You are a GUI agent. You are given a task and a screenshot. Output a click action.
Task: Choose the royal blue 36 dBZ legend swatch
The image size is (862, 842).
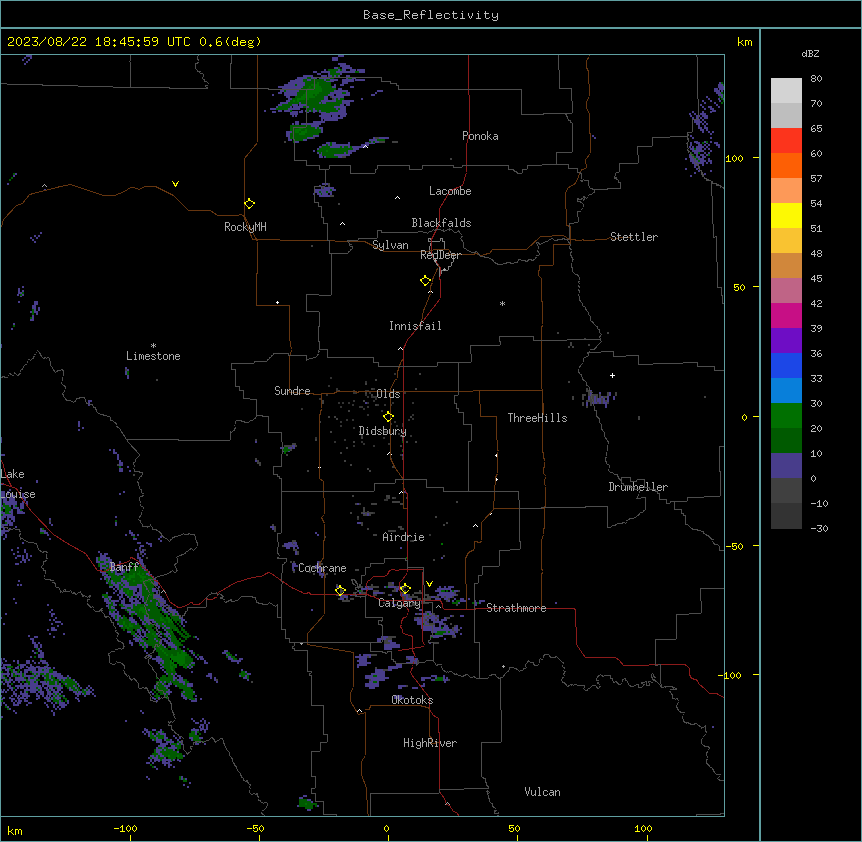(786, 365)
